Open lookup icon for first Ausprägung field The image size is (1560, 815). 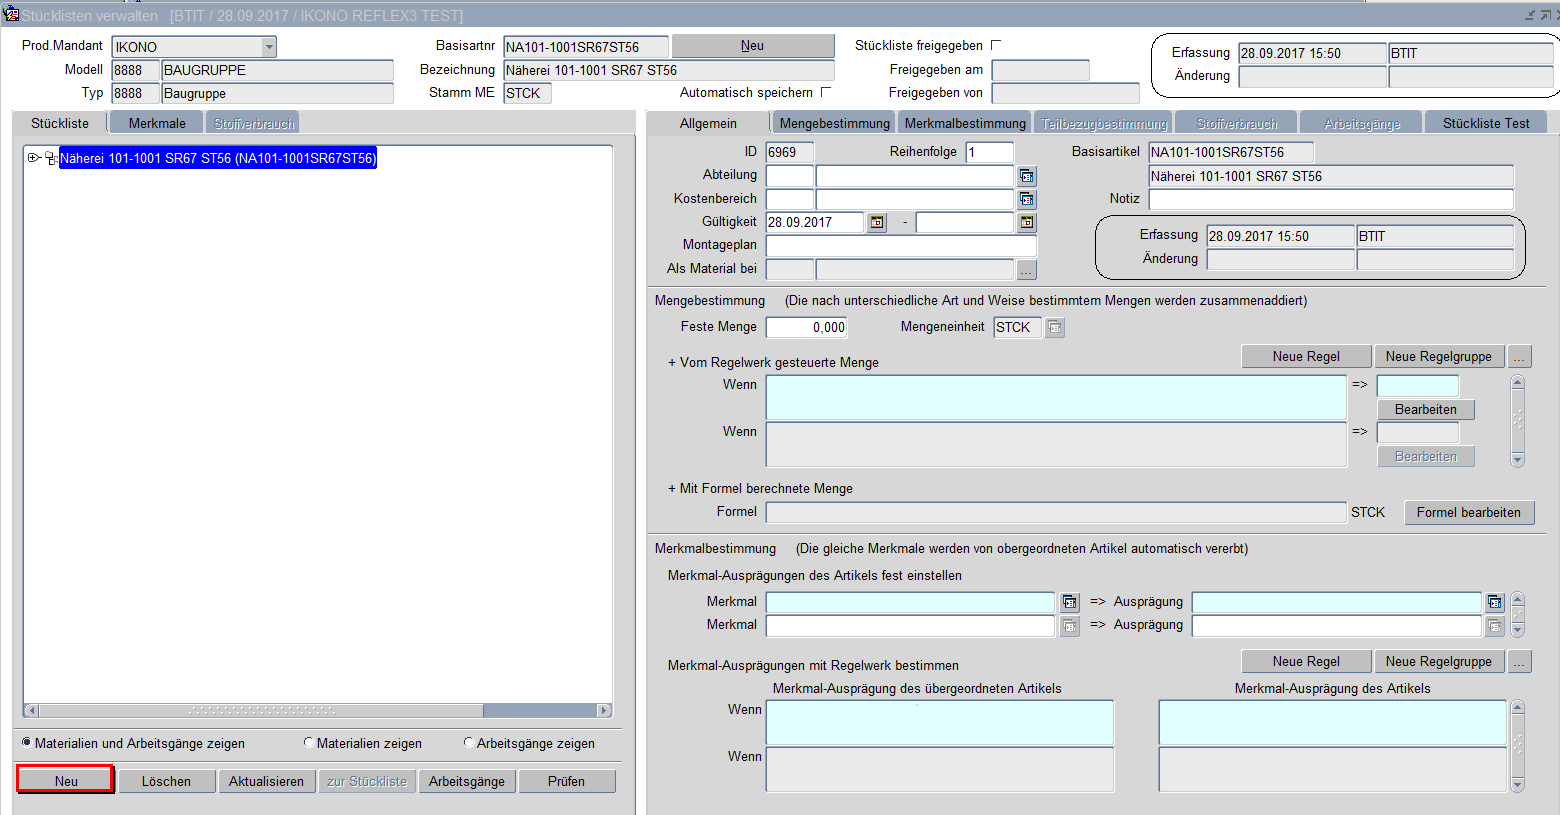(1495, 602)
